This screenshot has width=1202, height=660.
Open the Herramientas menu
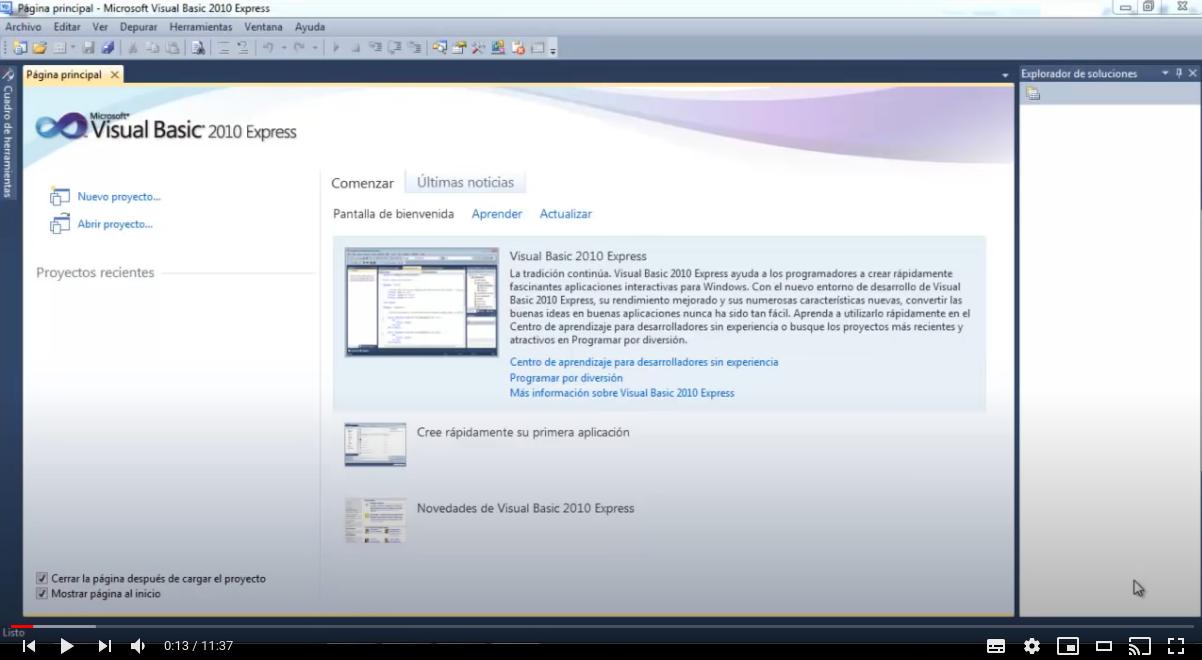tap(201, 27)
